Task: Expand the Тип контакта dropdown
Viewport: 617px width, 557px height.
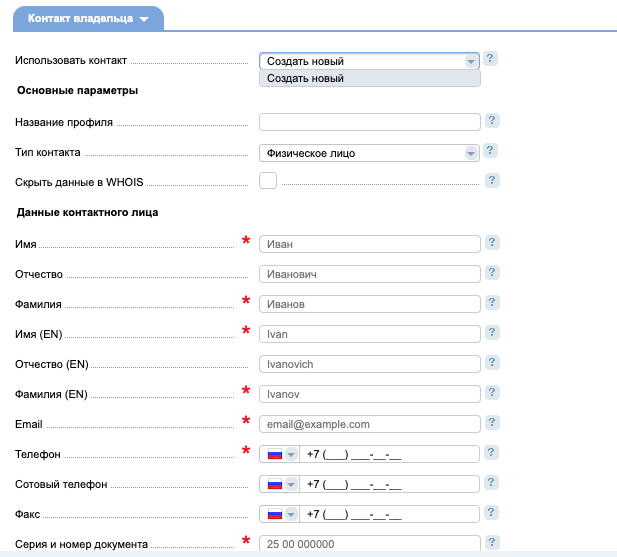Action: click(x=369, y=153)
